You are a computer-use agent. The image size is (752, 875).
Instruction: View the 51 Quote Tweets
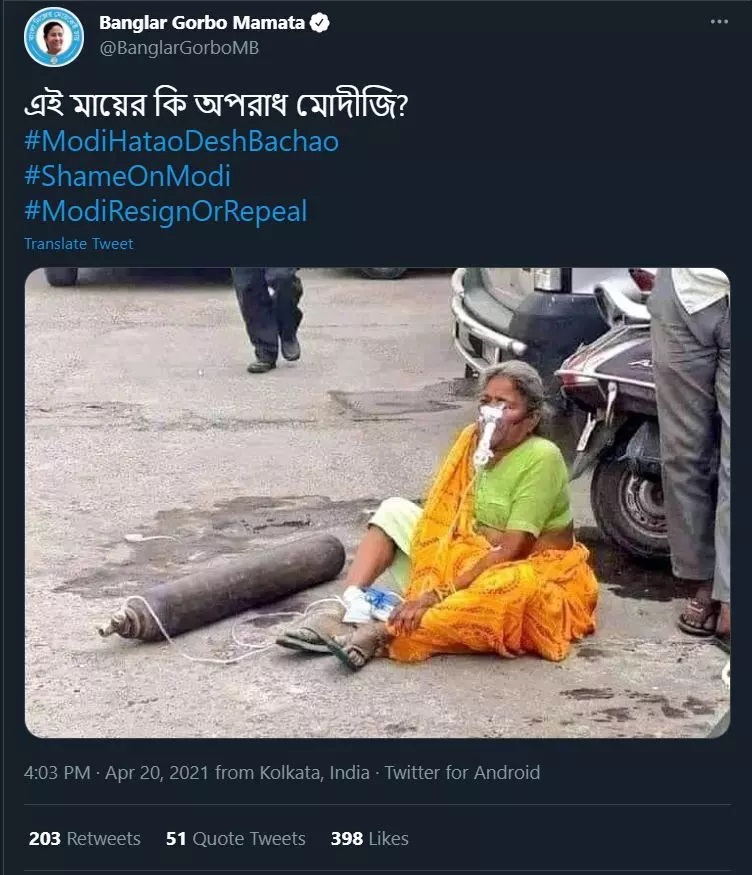coord(236,839)
